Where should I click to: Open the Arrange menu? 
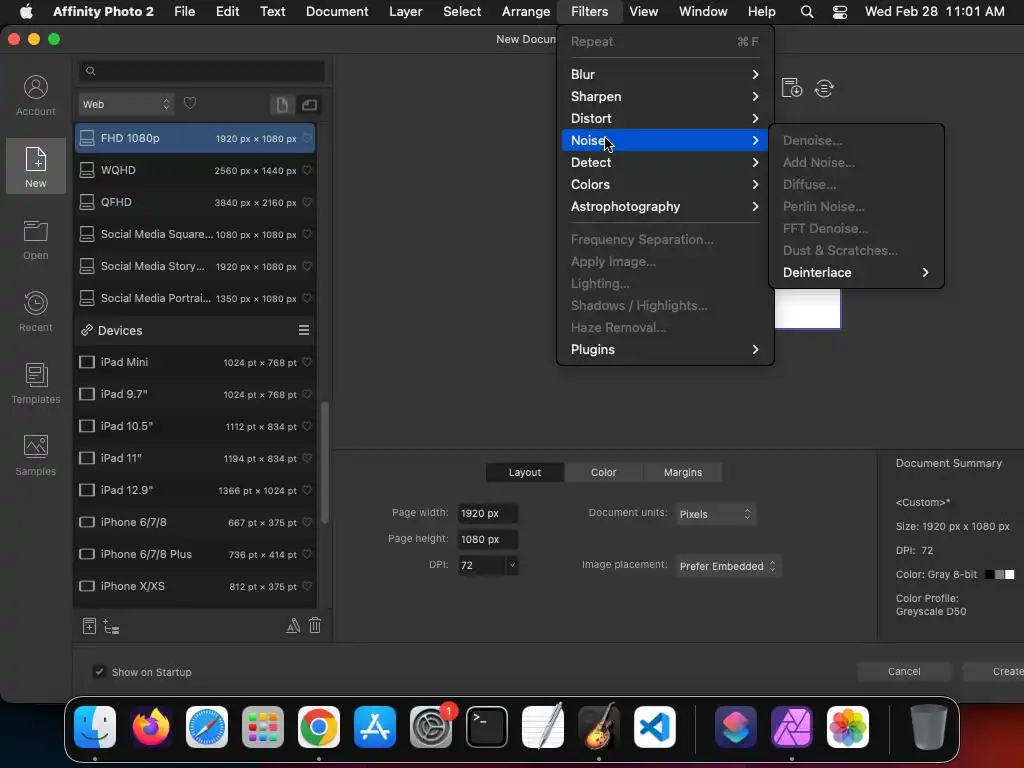(526, 12)
